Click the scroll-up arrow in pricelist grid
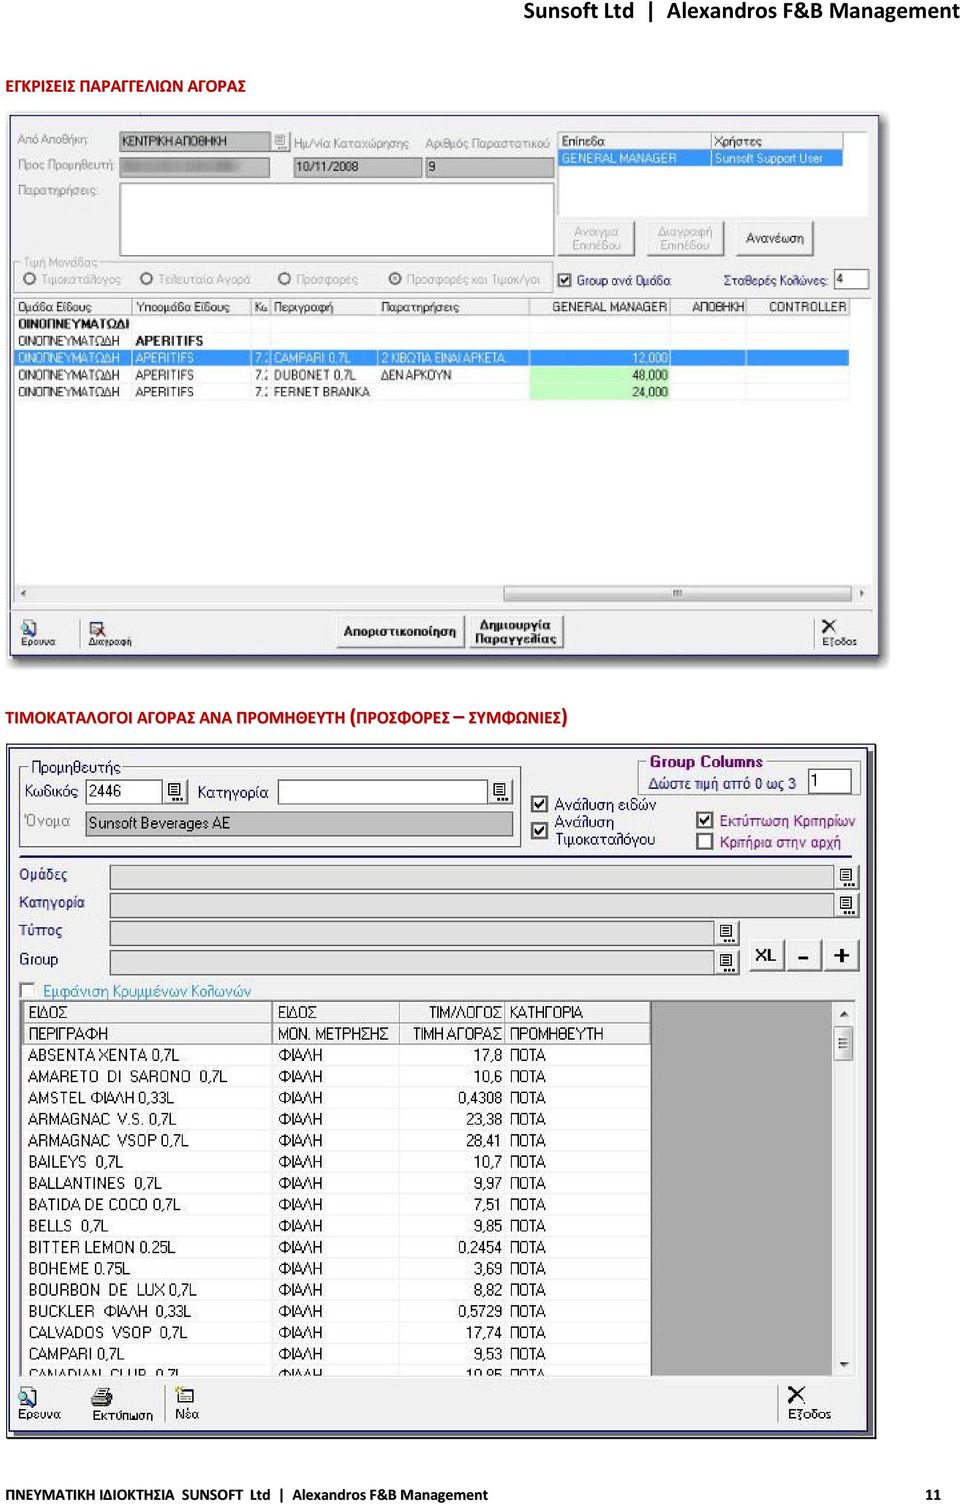960x1504 pixels. (844, 1014)
